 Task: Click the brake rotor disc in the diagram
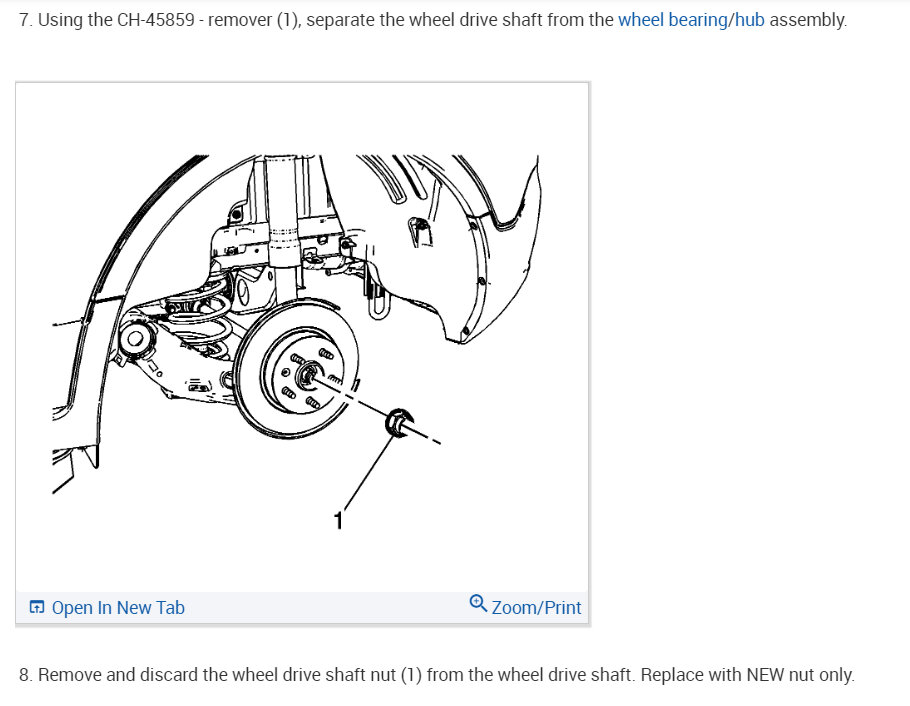pyautogui.click(x=298, y=370)
